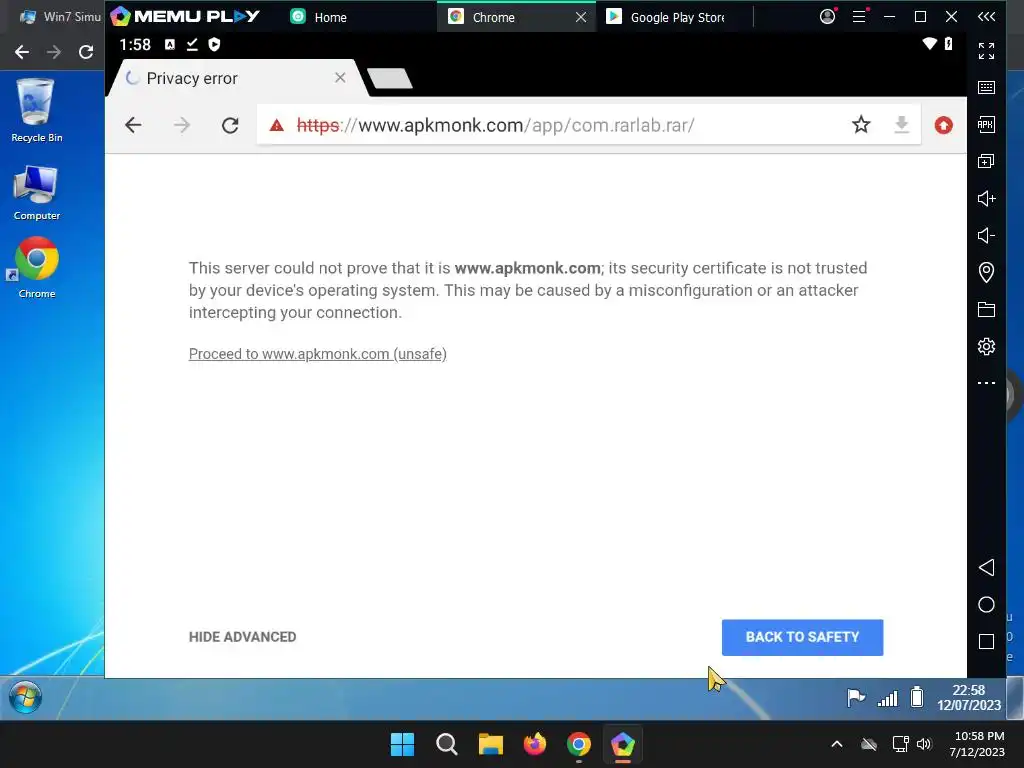Close the Privacy error browser tab
The width and height of the screenshot is (1024, 768).
click(340, 78)
